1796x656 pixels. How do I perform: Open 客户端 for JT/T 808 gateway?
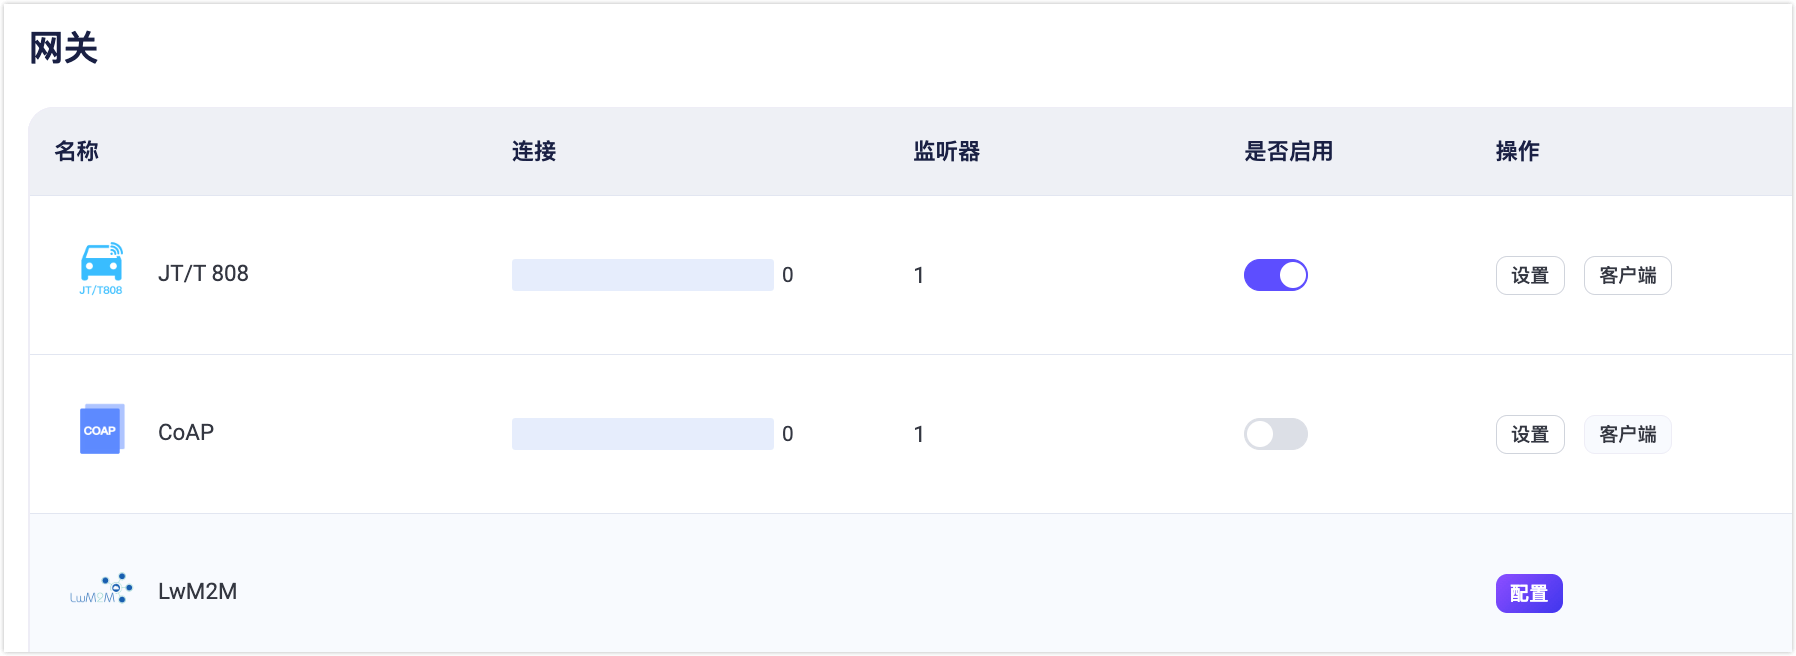[x=1627, y=275]
